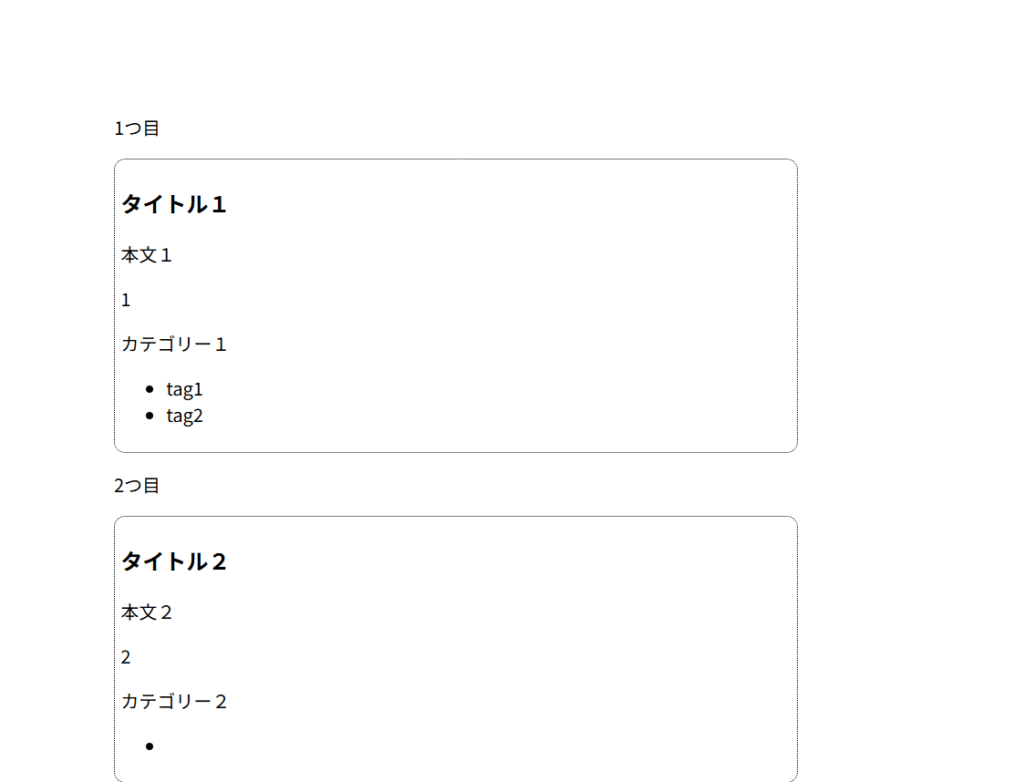Click the "カテゴリー２" category text
The height and width of the screenshot is (782, 1024).
tap(174, 701)
